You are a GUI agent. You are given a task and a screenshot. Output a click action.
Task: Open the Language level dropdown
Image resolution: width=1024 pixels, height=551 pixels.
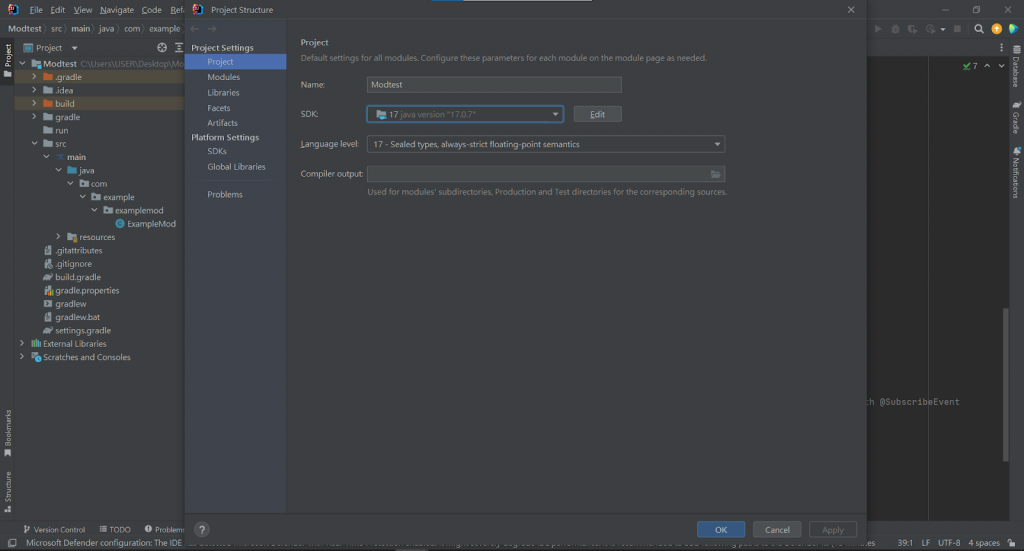[546, 144]
